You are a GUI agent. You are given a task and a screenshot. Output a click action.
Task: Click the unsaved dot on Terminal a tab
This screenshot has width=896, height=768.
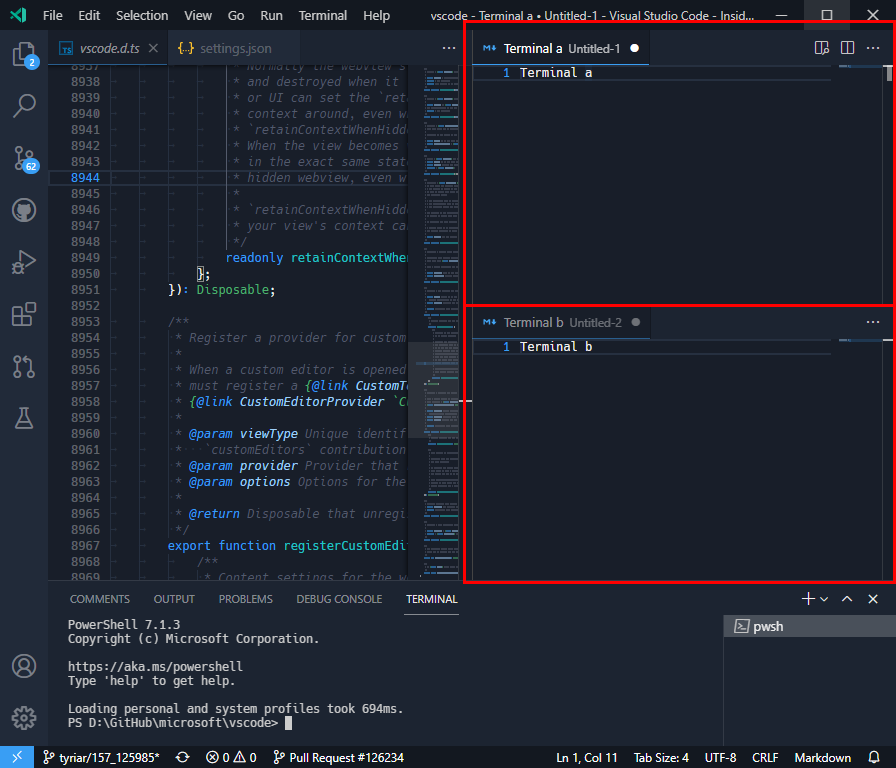pyautogui.click(x=634, y=48)
